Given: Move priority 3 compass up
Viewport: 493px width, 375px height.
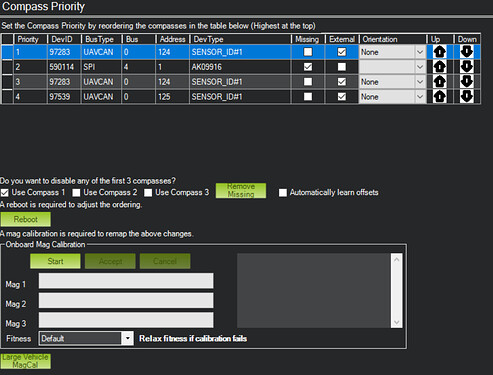Looking at the screenshot, I should click(440, 82).
